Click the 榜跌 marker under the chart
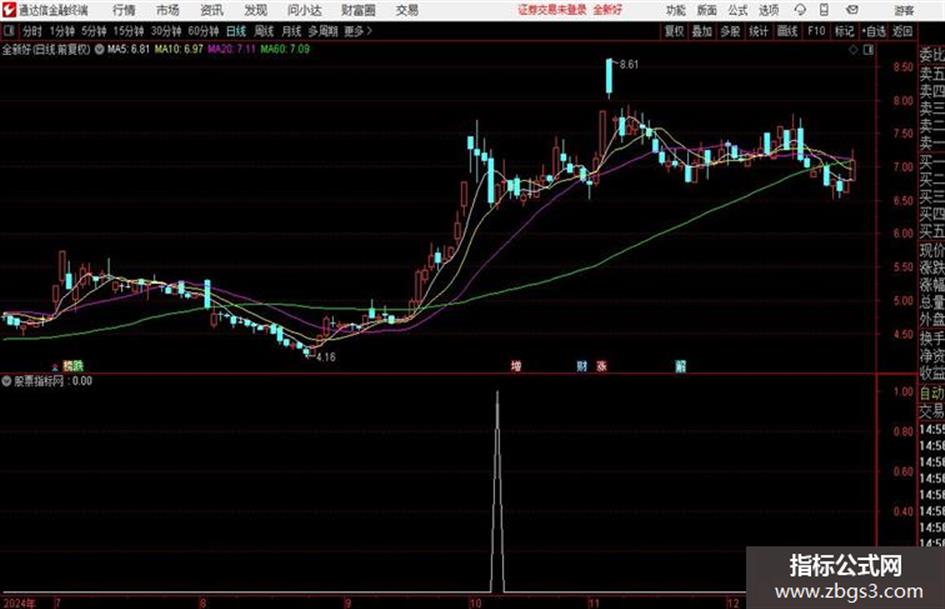This screenshot has width=945, height=609. coord(73,365)
